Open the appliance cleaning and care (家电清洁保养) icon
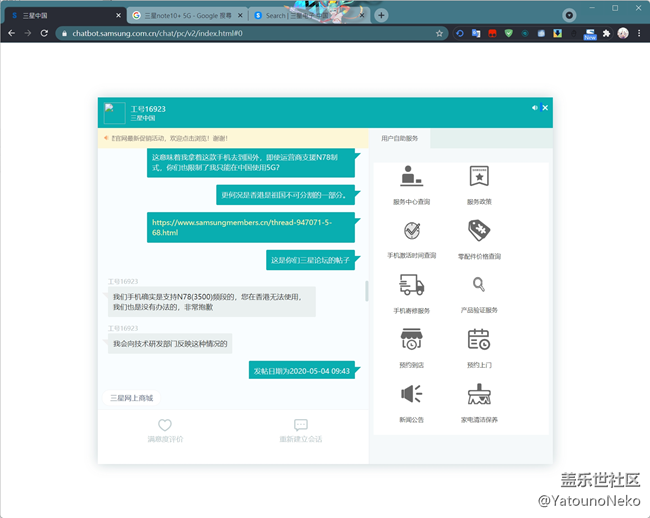 [x=479, y=394]
